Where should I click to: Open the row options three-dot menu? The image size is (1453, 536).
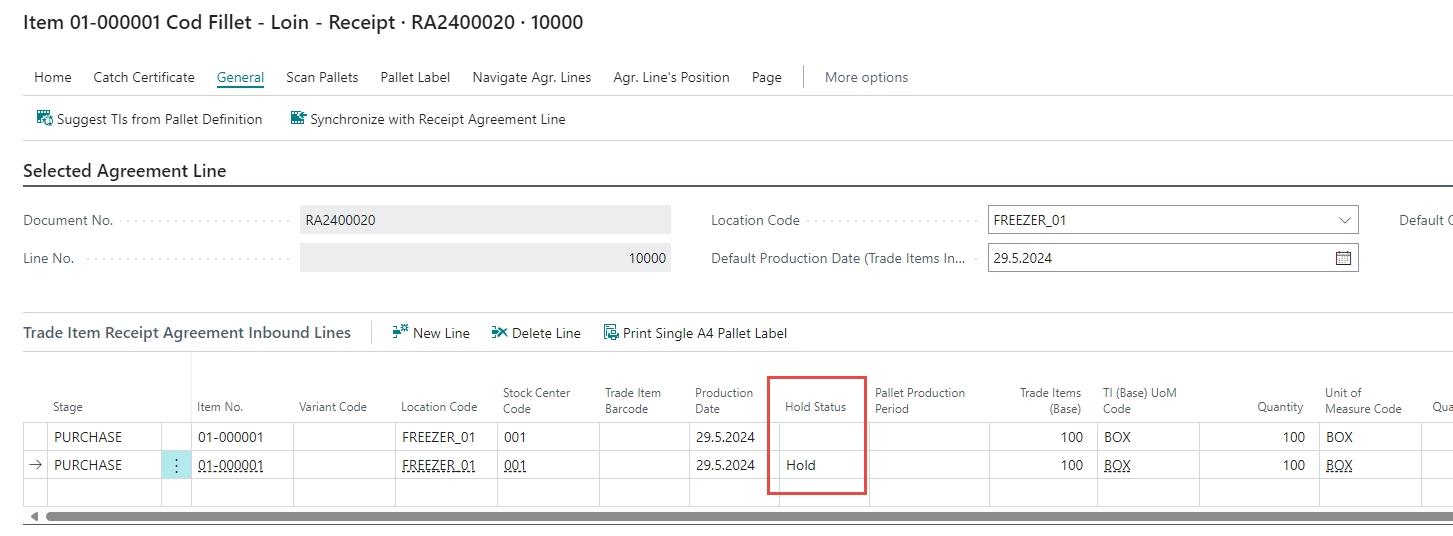(176, 465)
